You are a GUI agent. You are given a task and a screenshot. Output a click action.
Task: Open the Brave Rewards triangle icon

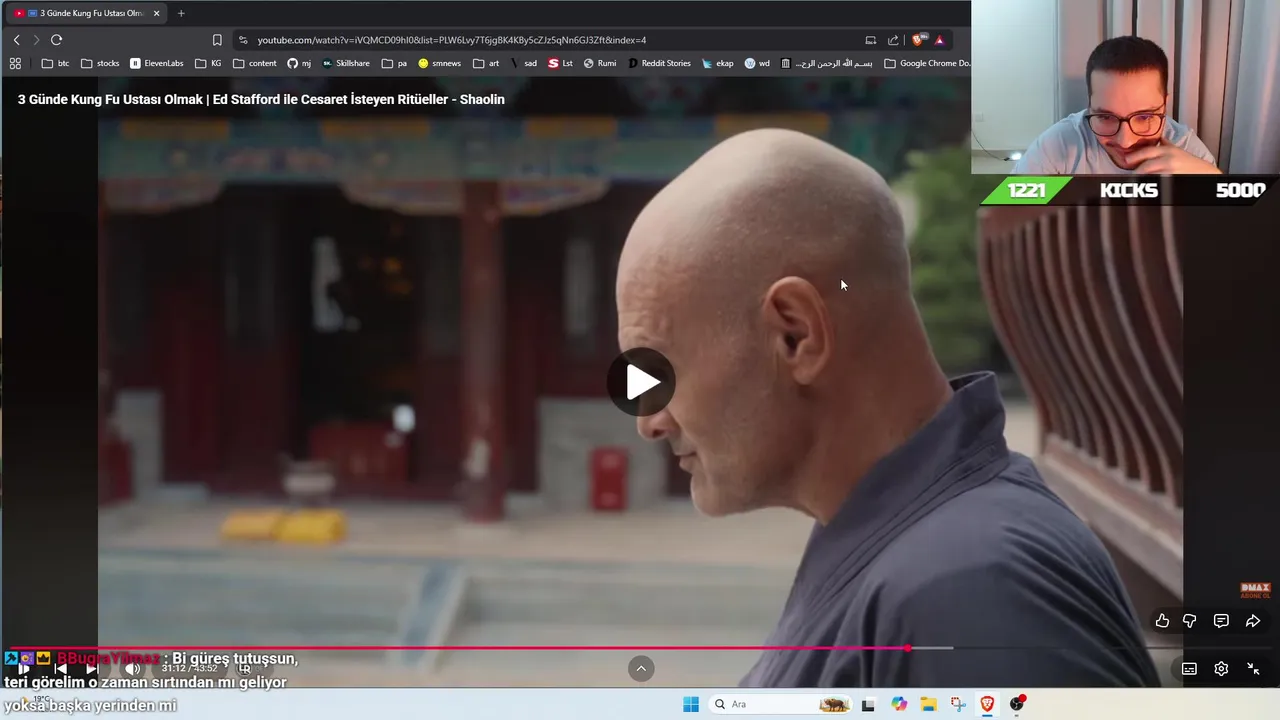point(939,40)
